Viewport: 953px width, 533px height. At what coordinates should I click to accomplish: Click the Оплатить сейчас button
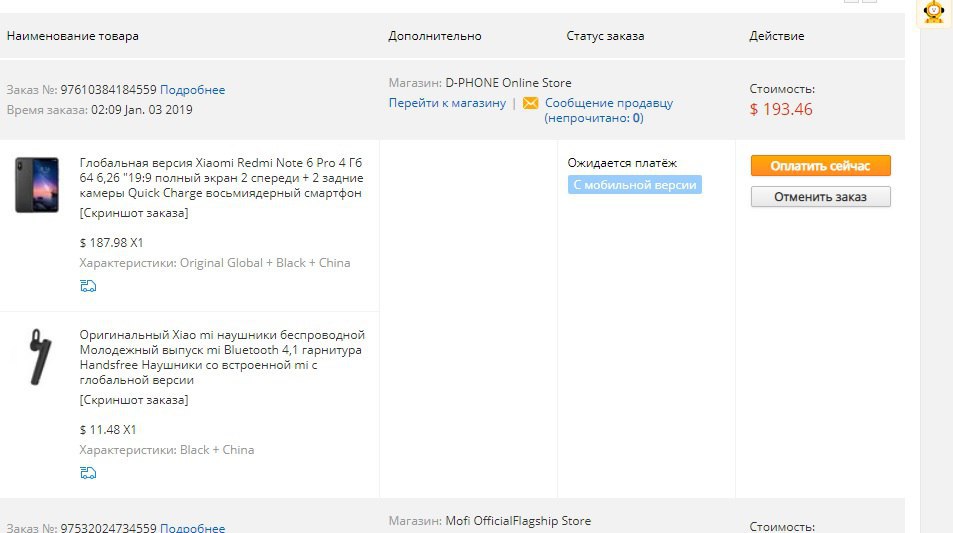821,165
